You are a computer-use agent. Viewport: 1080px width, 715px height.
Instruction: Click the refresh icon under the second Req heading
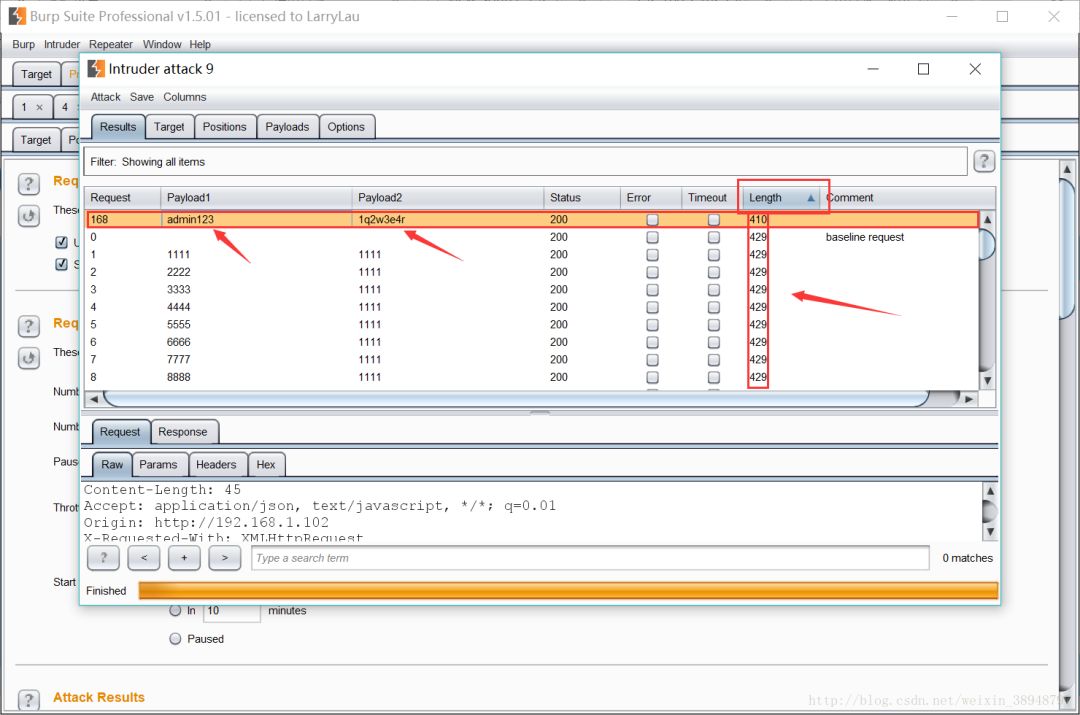point(28,358)
